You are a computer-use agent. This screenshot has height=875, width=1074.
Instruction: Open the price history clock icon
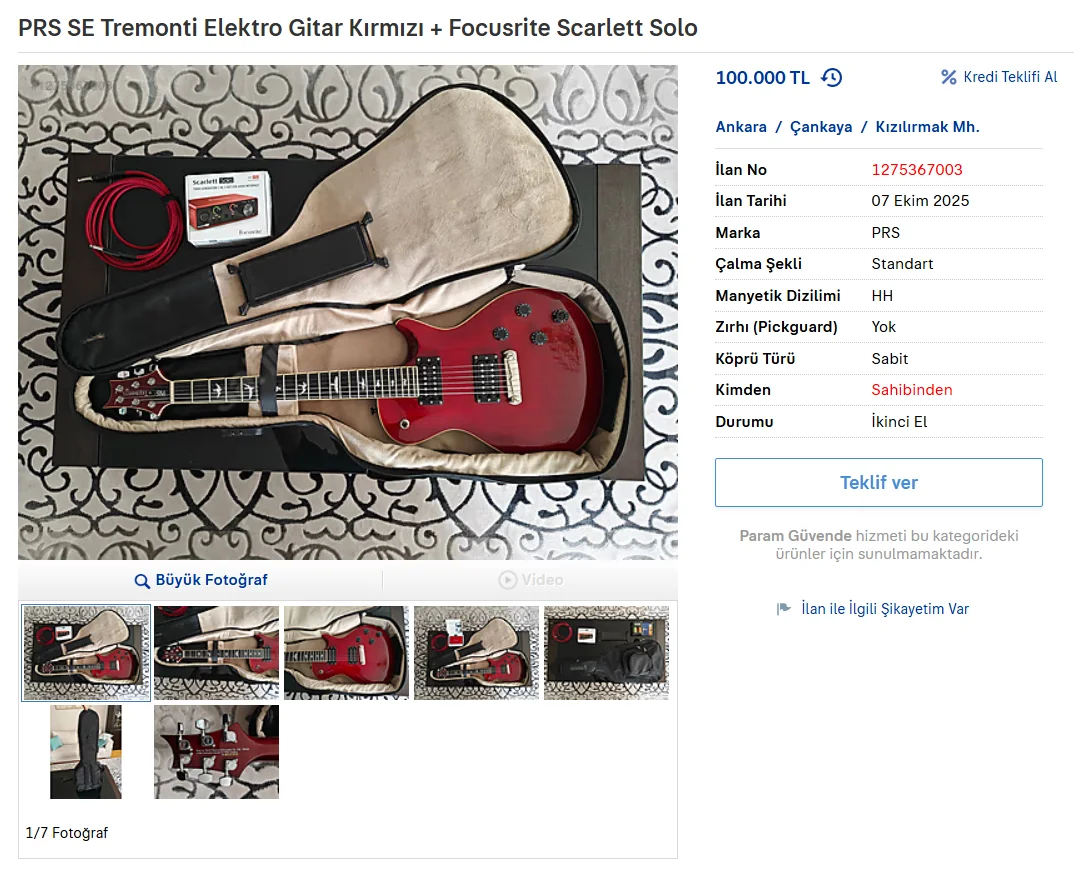[x=832, y=77]
